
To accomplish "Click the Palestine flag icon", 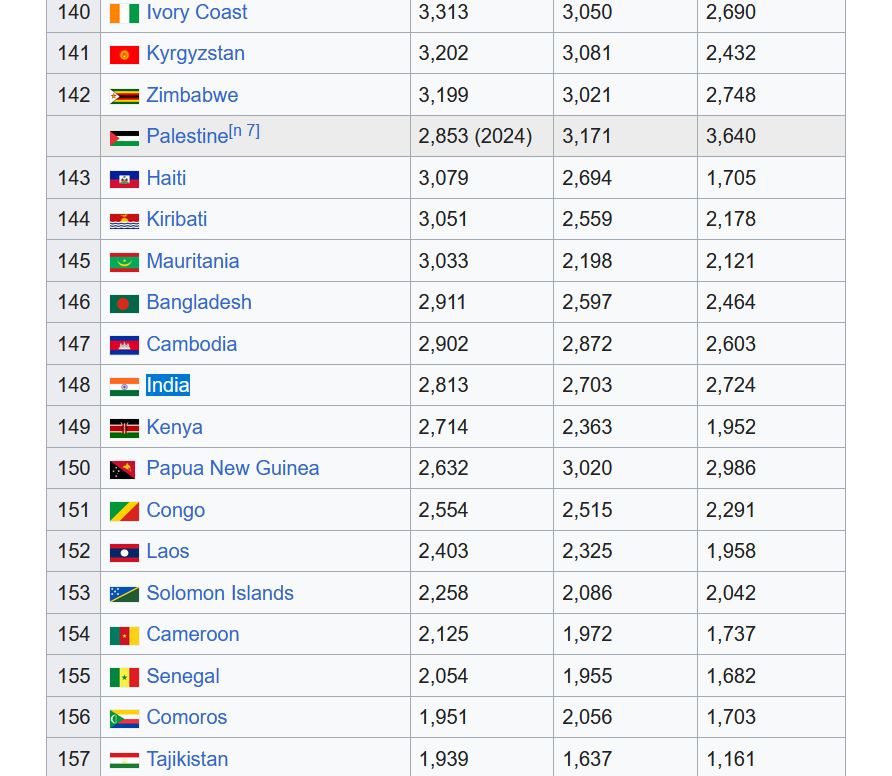I will coord(124,138).
